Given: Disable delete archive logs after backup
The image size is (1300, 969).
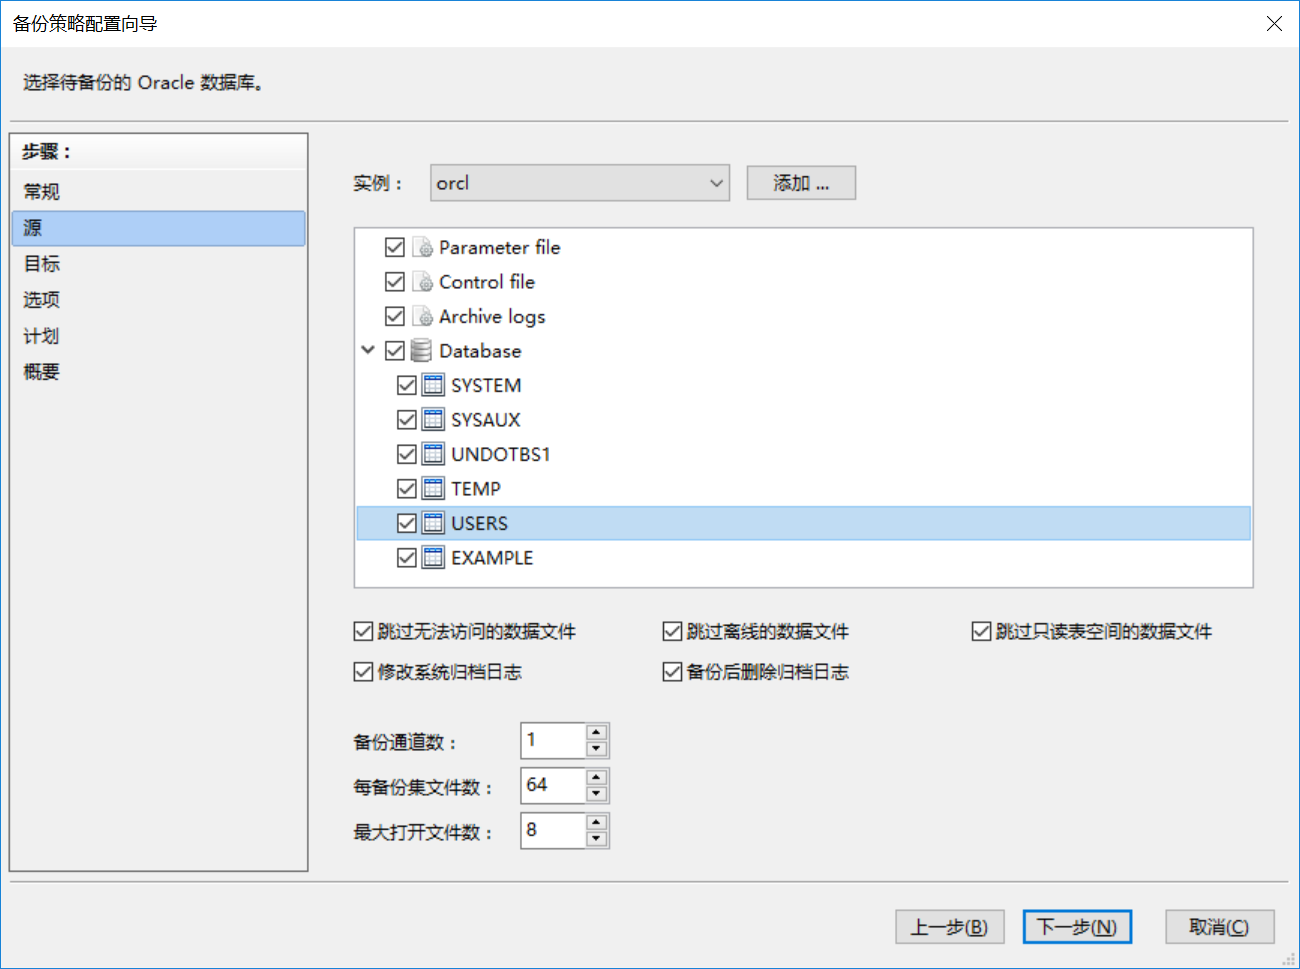Looking at the screenshot, I should tap(673, 672).
